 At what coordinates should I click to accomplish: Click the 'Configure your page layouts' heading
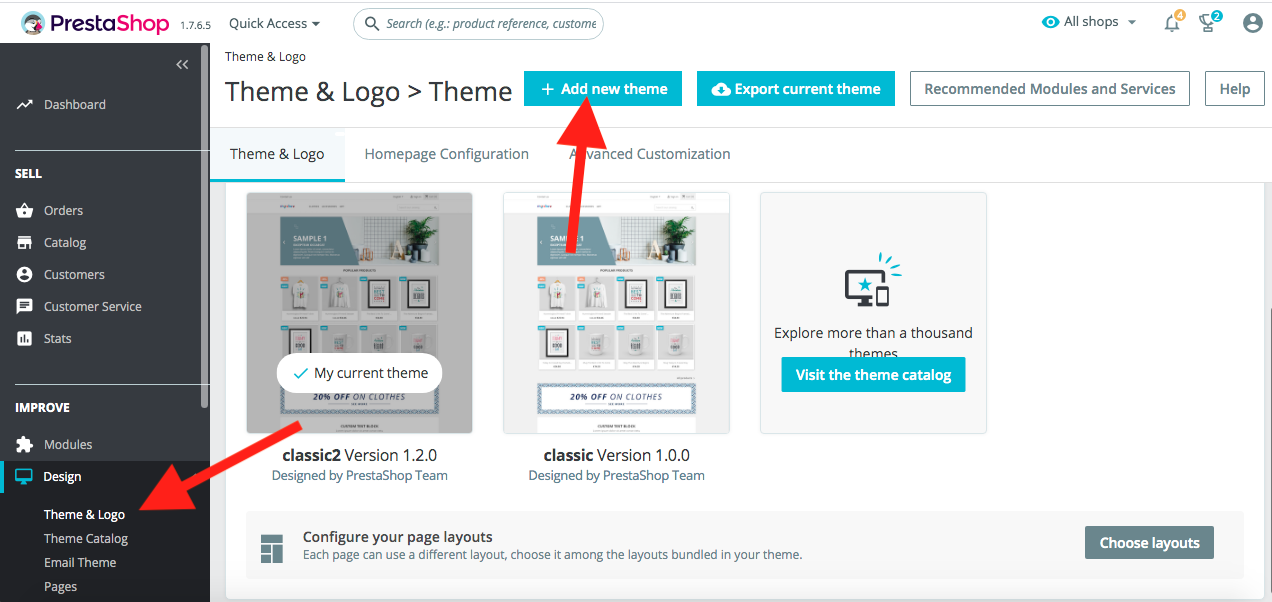tap(397, 536)
